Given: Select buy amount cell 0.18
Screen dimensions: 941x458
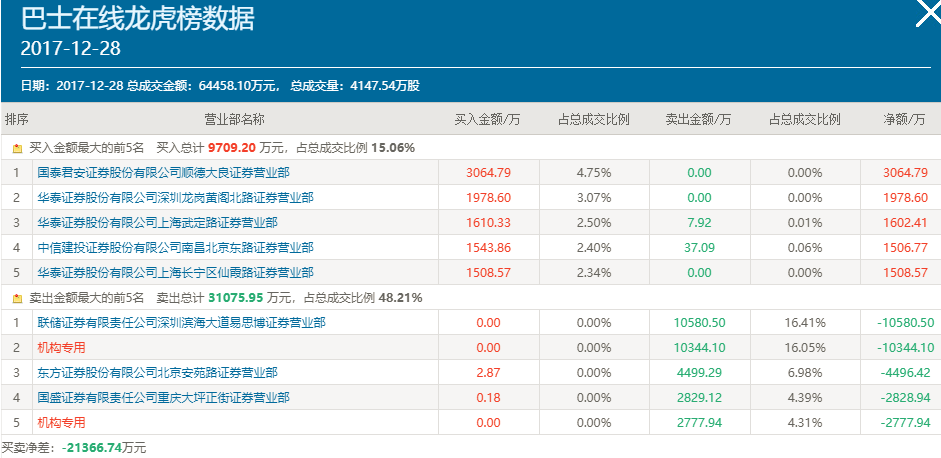Looking at the screenshot, I should 489,398.
